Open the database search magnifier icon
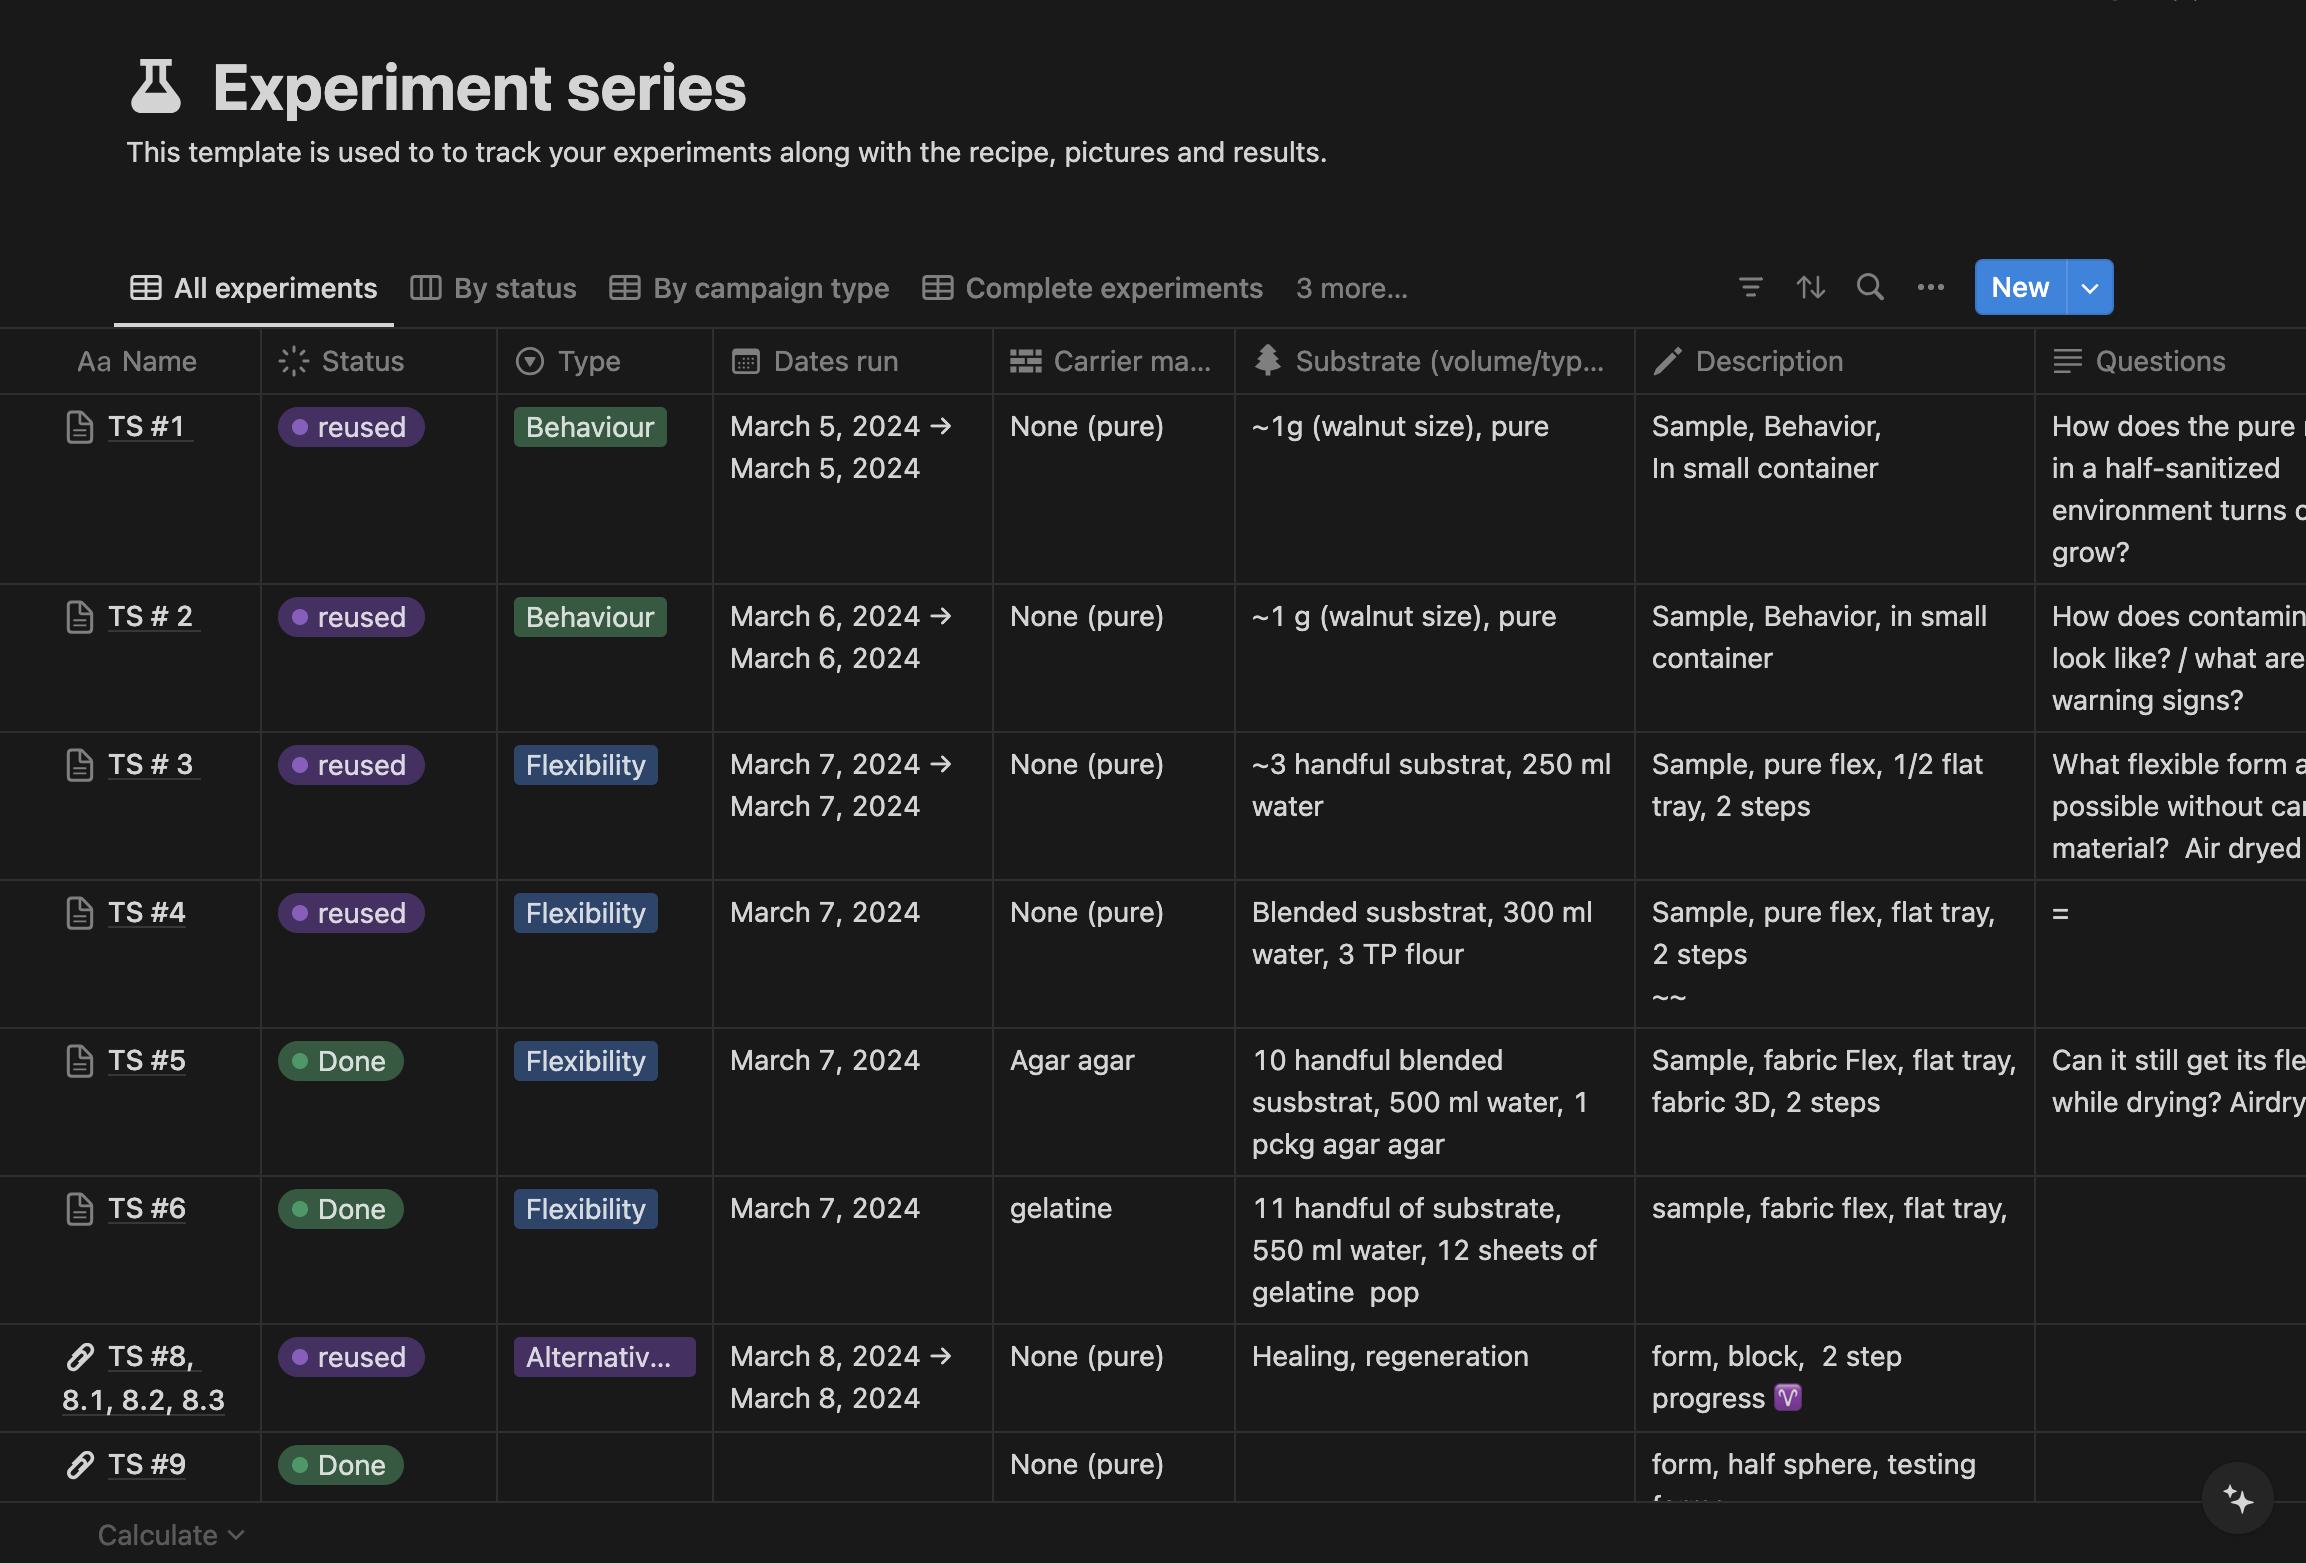2306x1563 pixels. pyautogui.click(x=1870, y=288)
